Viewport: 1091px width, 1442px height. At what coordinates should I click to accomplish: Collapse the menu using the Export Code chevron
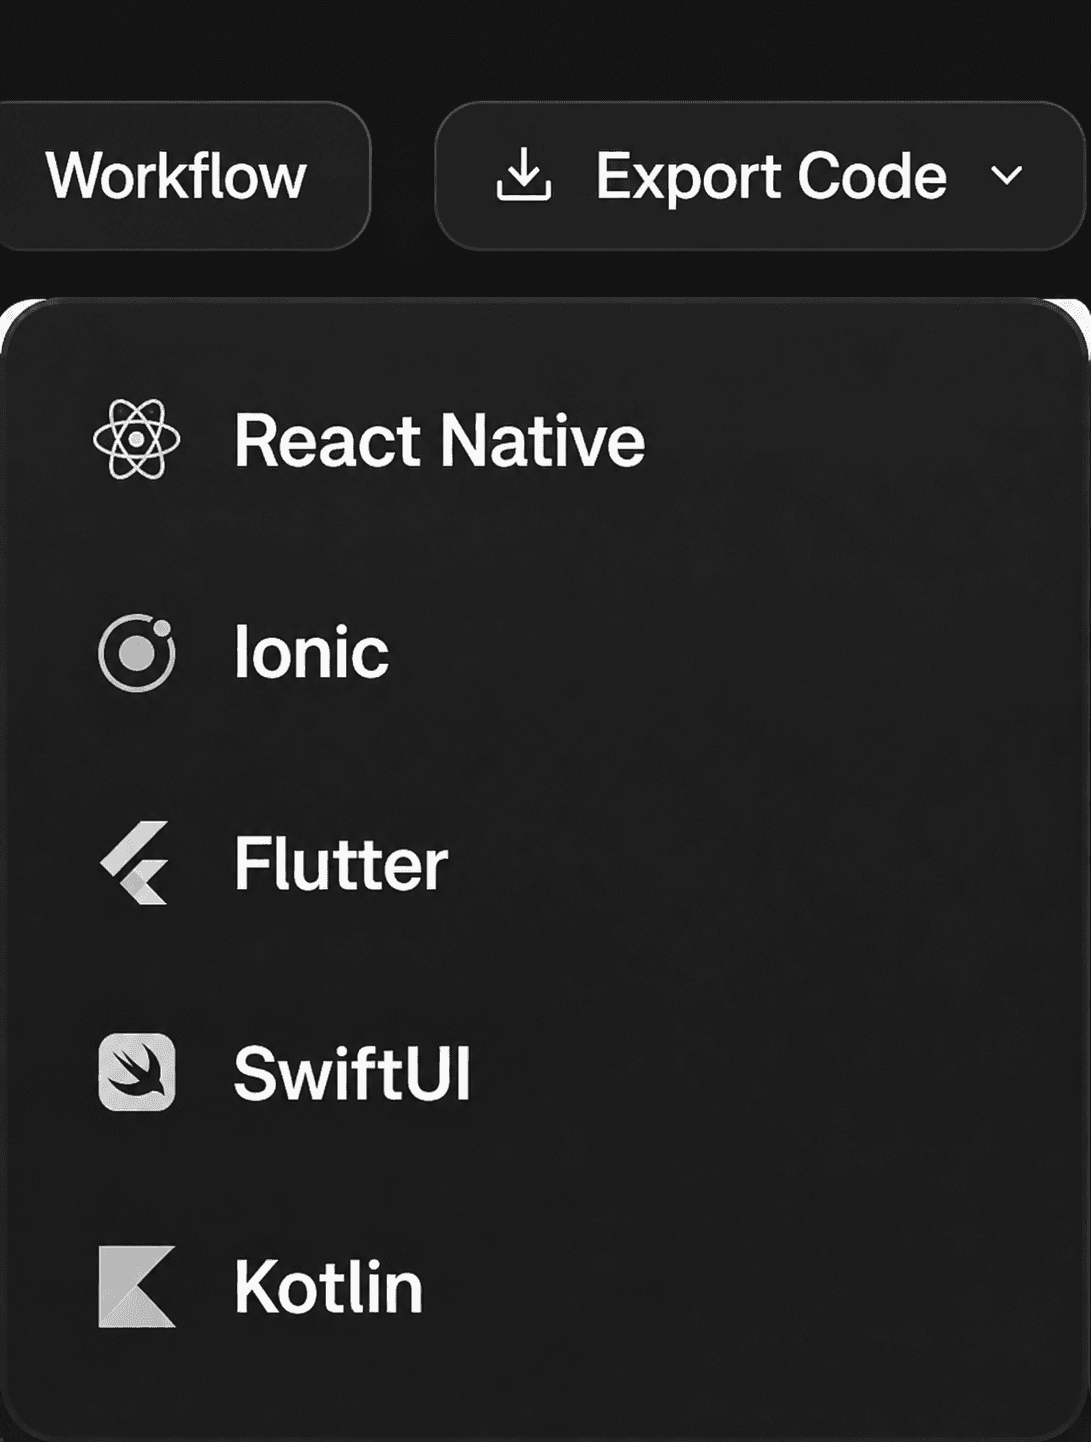pos(1006,176)
